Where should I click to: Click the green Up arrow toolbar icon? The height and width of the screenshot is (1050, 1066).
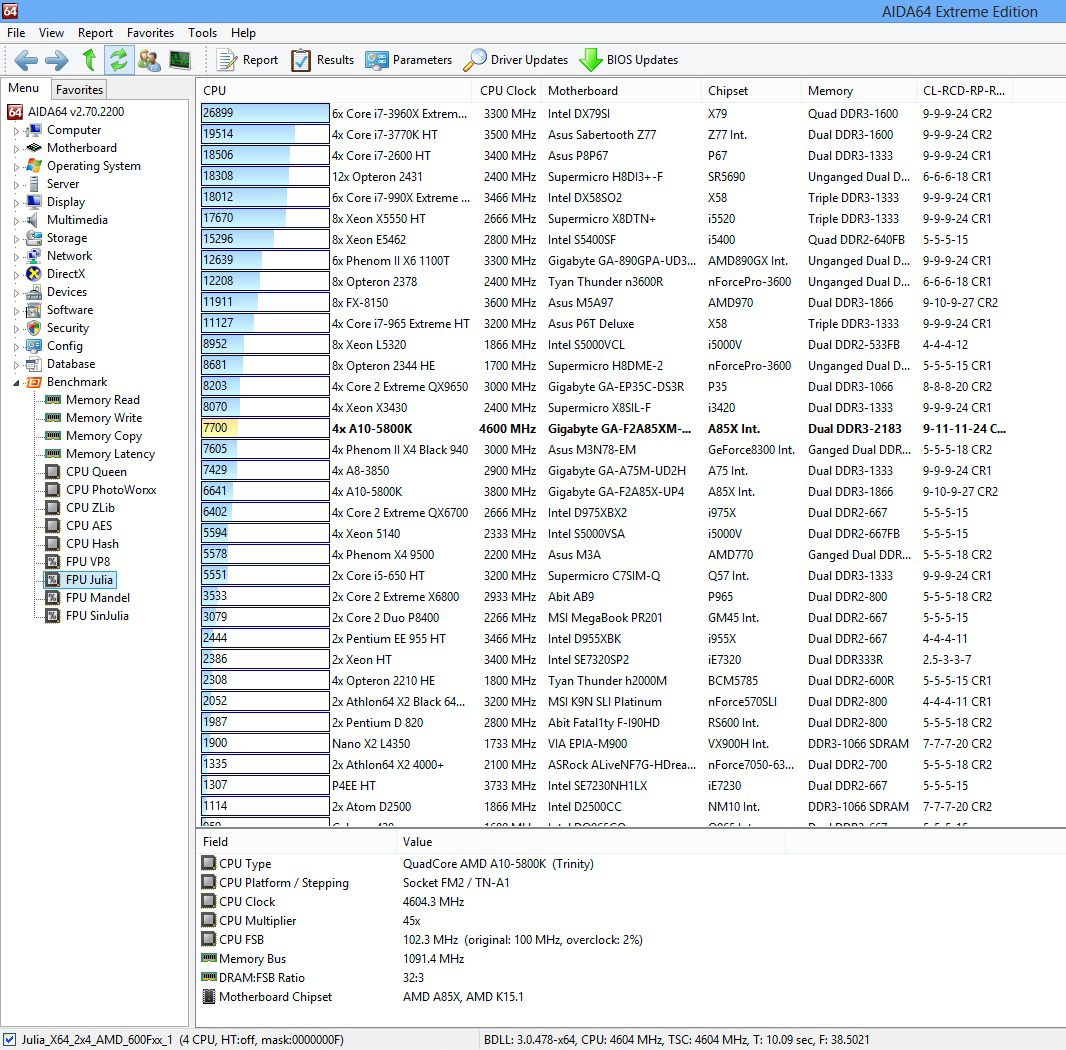(89, 60)
